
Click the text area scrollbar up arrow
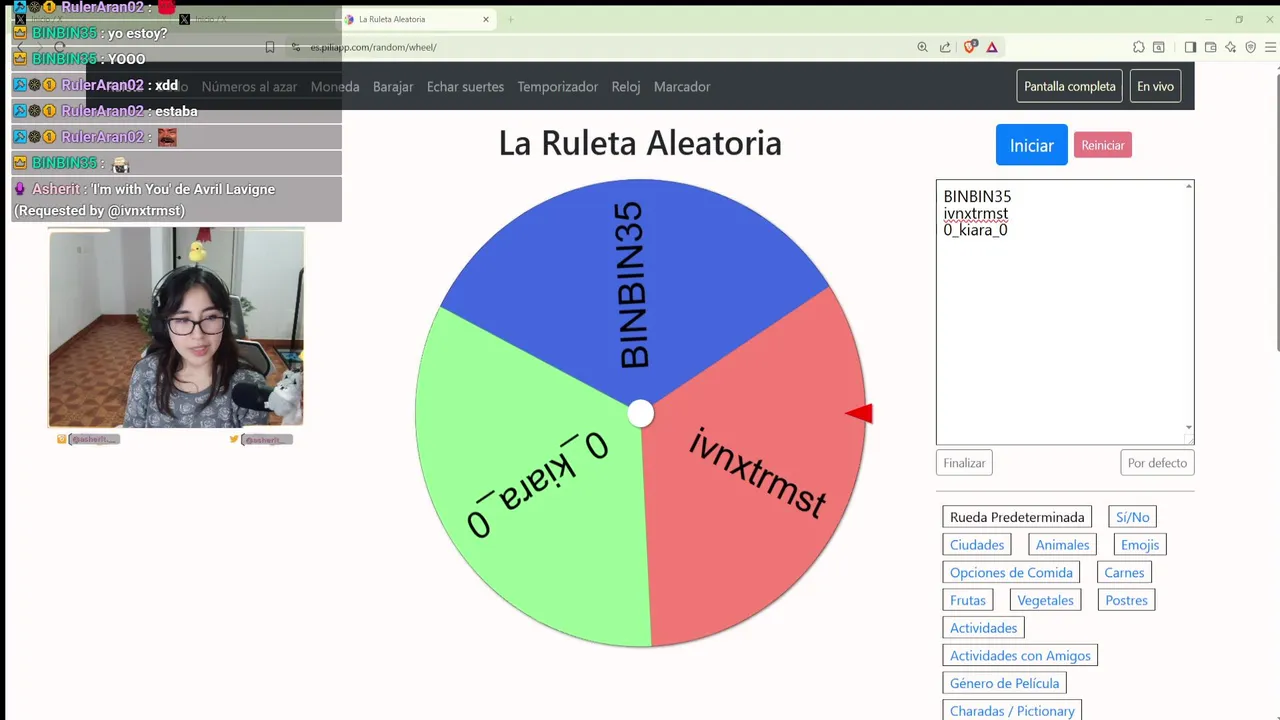click(x=1189, y=186)
